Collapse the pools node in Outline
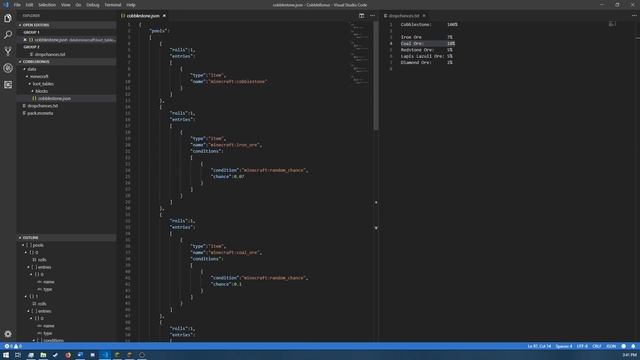 23,245
